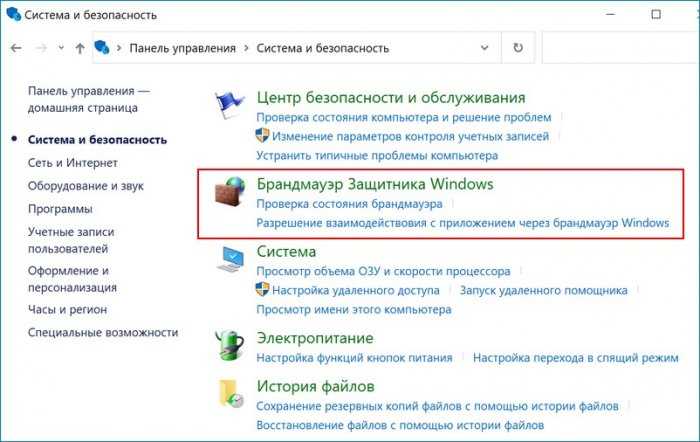The width and height of the screenshot is (700, 442).
Task: Open Оборудование и звук category
Action: point(86,186)
